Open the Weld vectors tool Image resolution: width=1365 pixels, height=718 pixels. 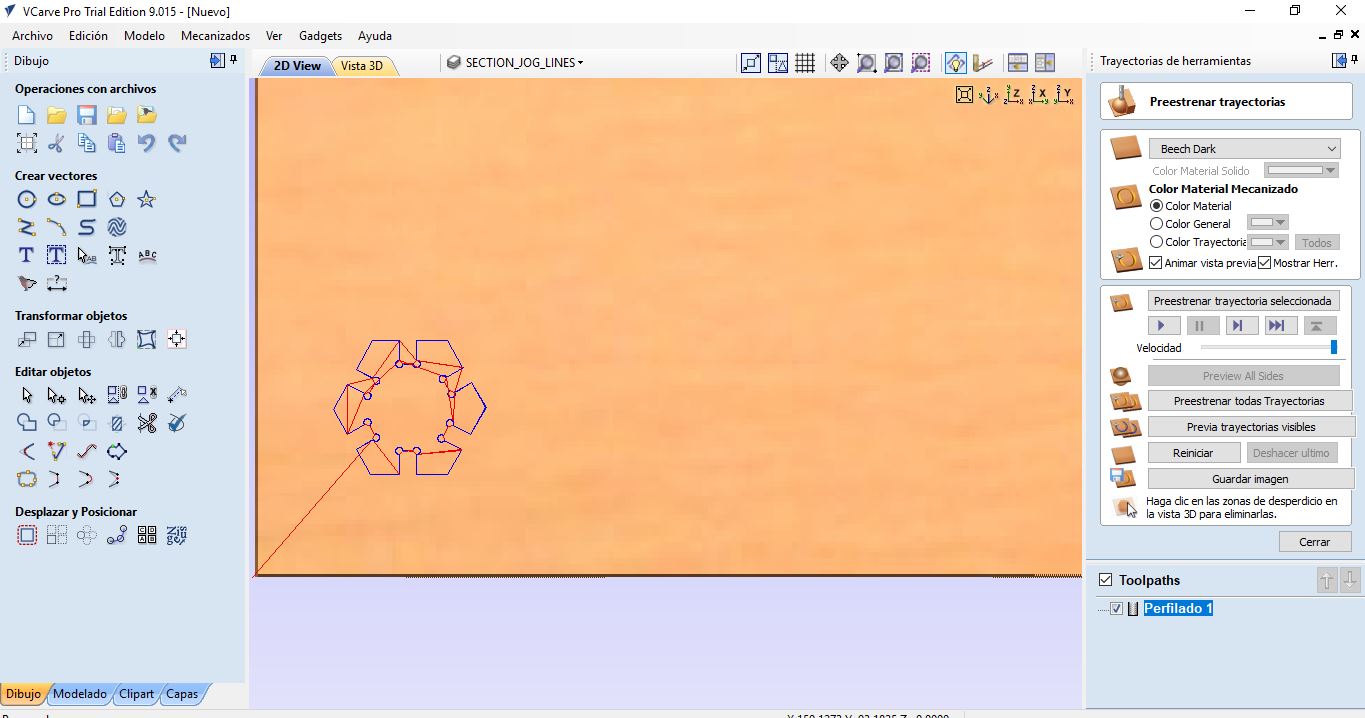click(x=27, y=423)
